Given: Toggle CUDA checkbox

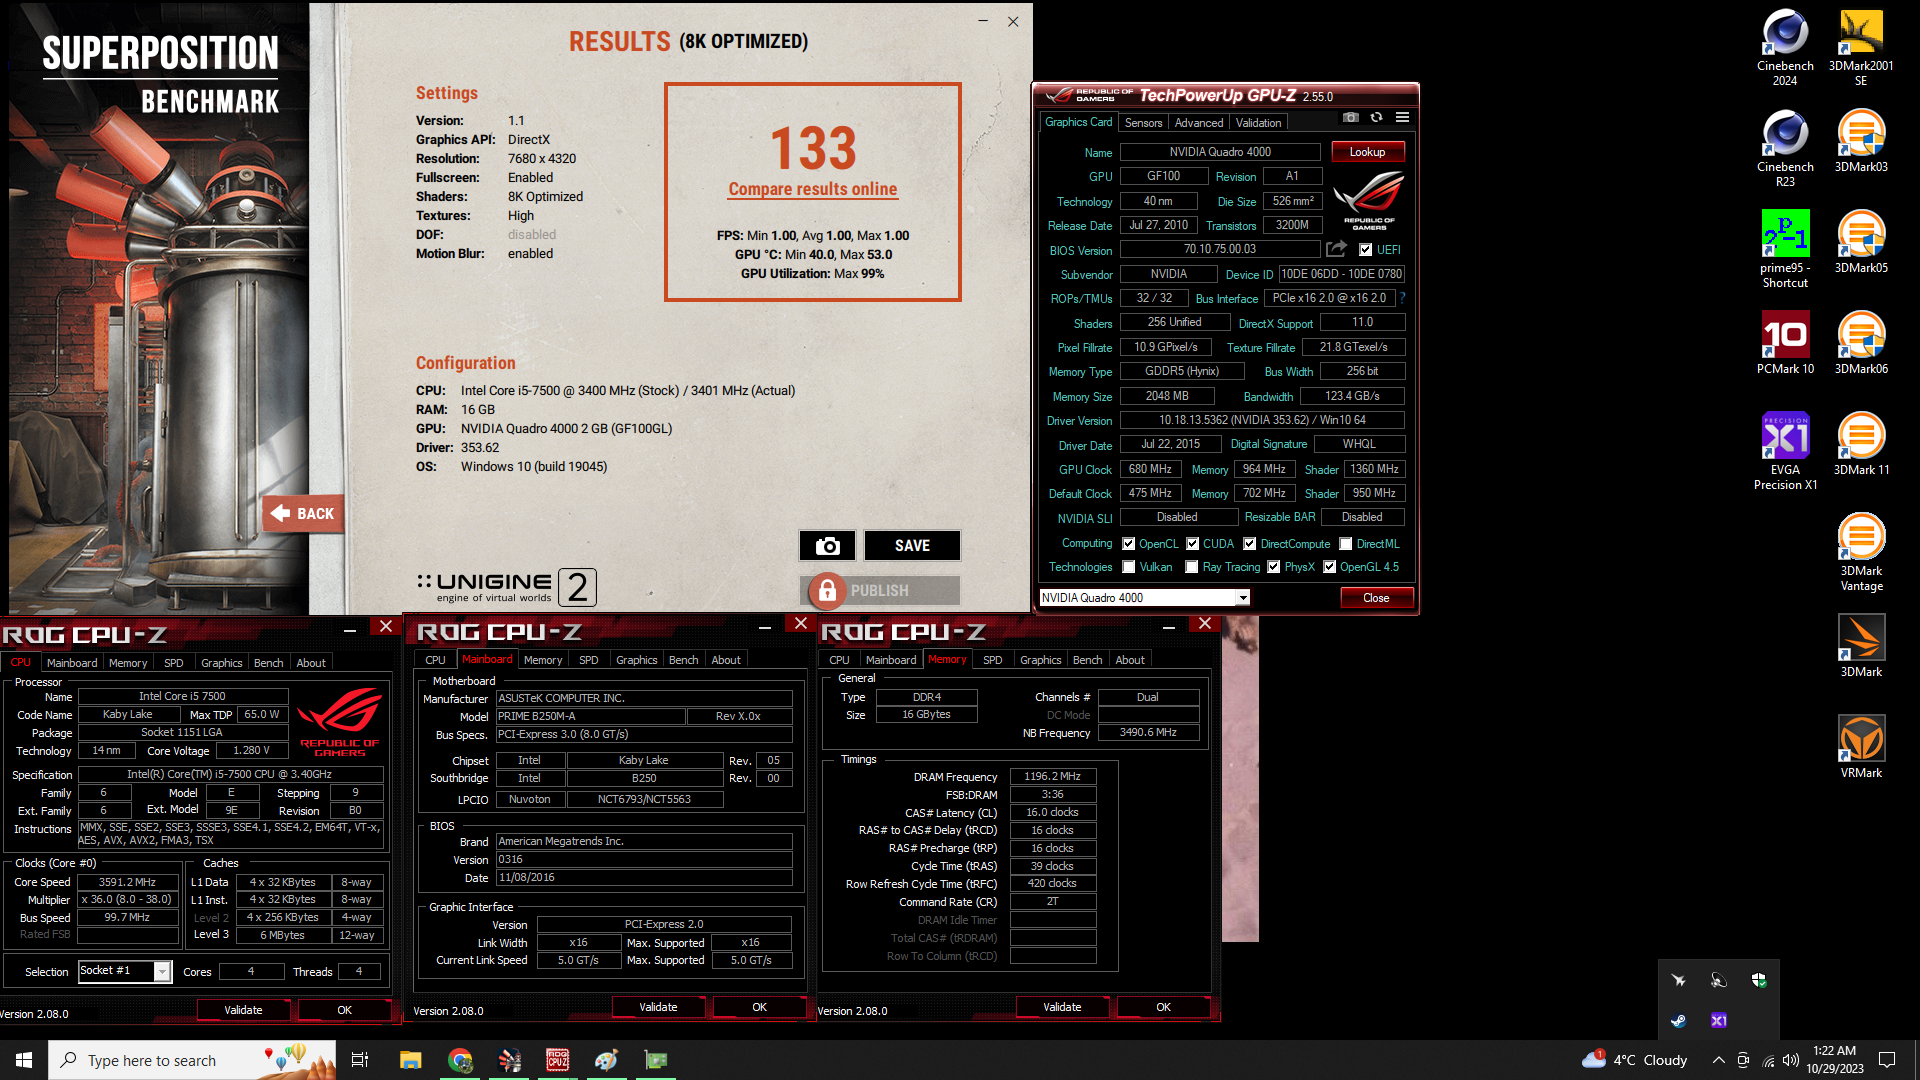Looking at the screenshot, I should (x=1193, y=544).
